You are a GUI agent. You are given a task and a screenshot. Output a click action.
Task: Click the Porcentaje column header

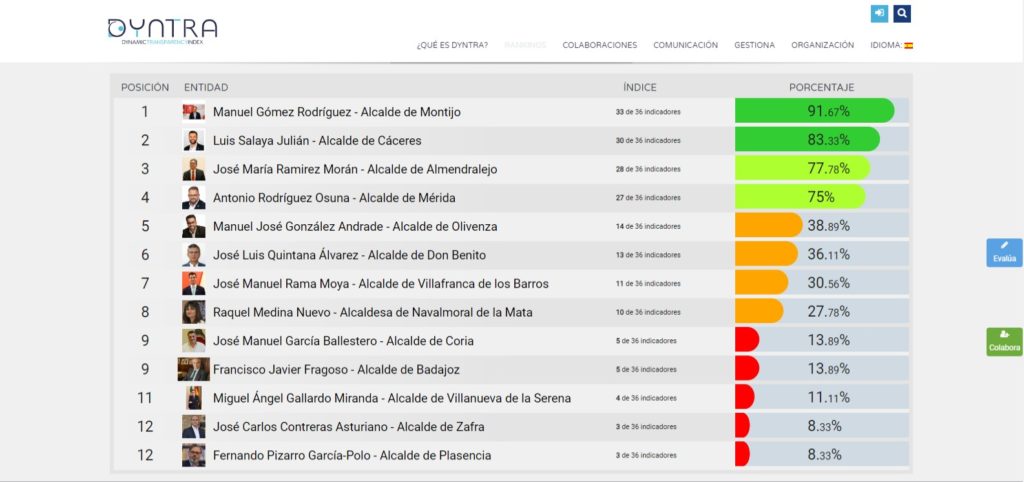click(821, 87)
